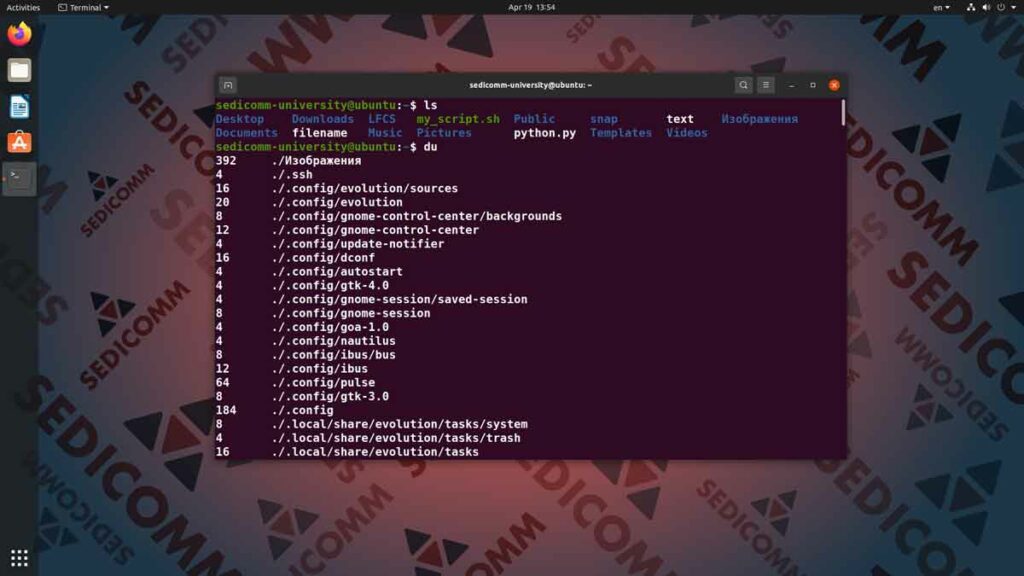The height and width of the screenshot is (576, 1024).
Task: Open a new tab in the terminal
Action: pyautogui.click(x=228, y=85)
